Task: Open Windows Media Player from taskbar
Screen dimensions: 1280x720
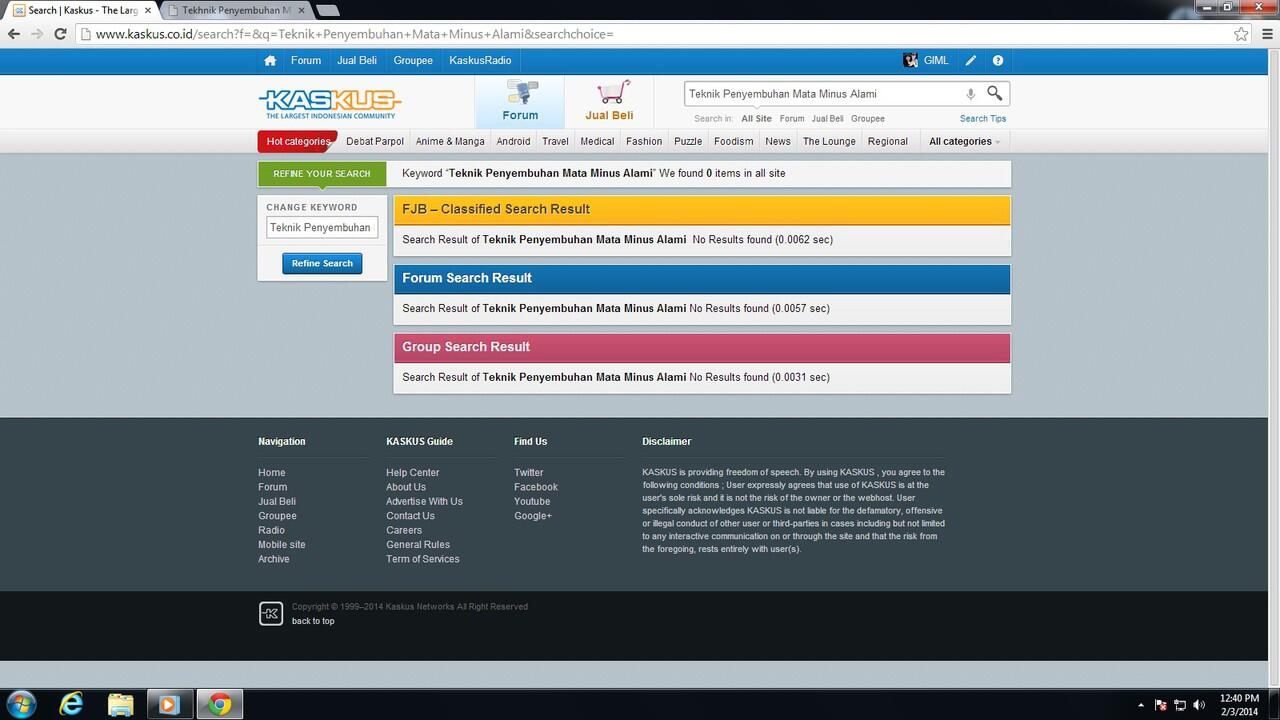Action: click(x=168, y=704)
